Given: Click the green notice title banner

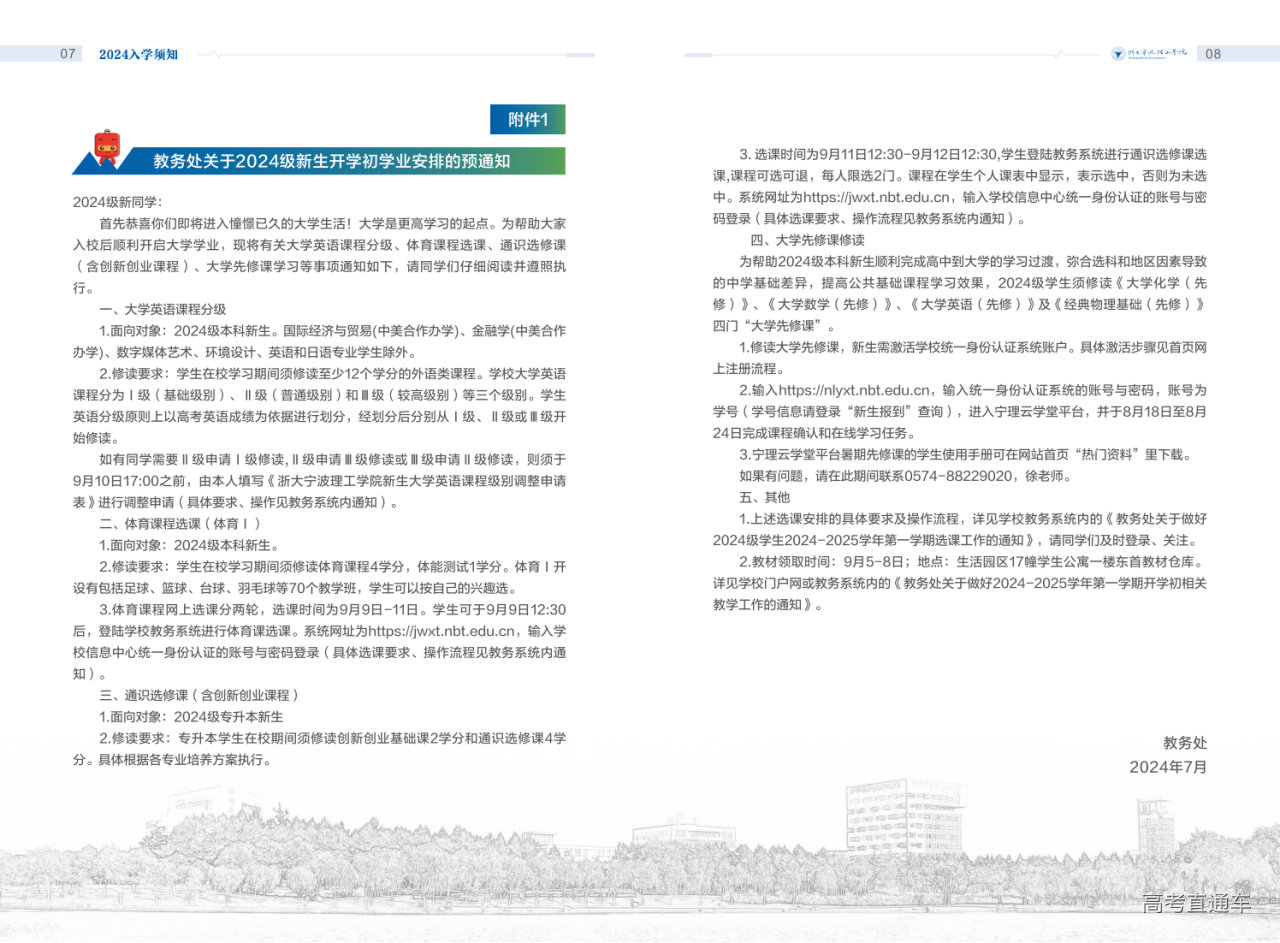Looking at the screenshot, I should 330,161.
